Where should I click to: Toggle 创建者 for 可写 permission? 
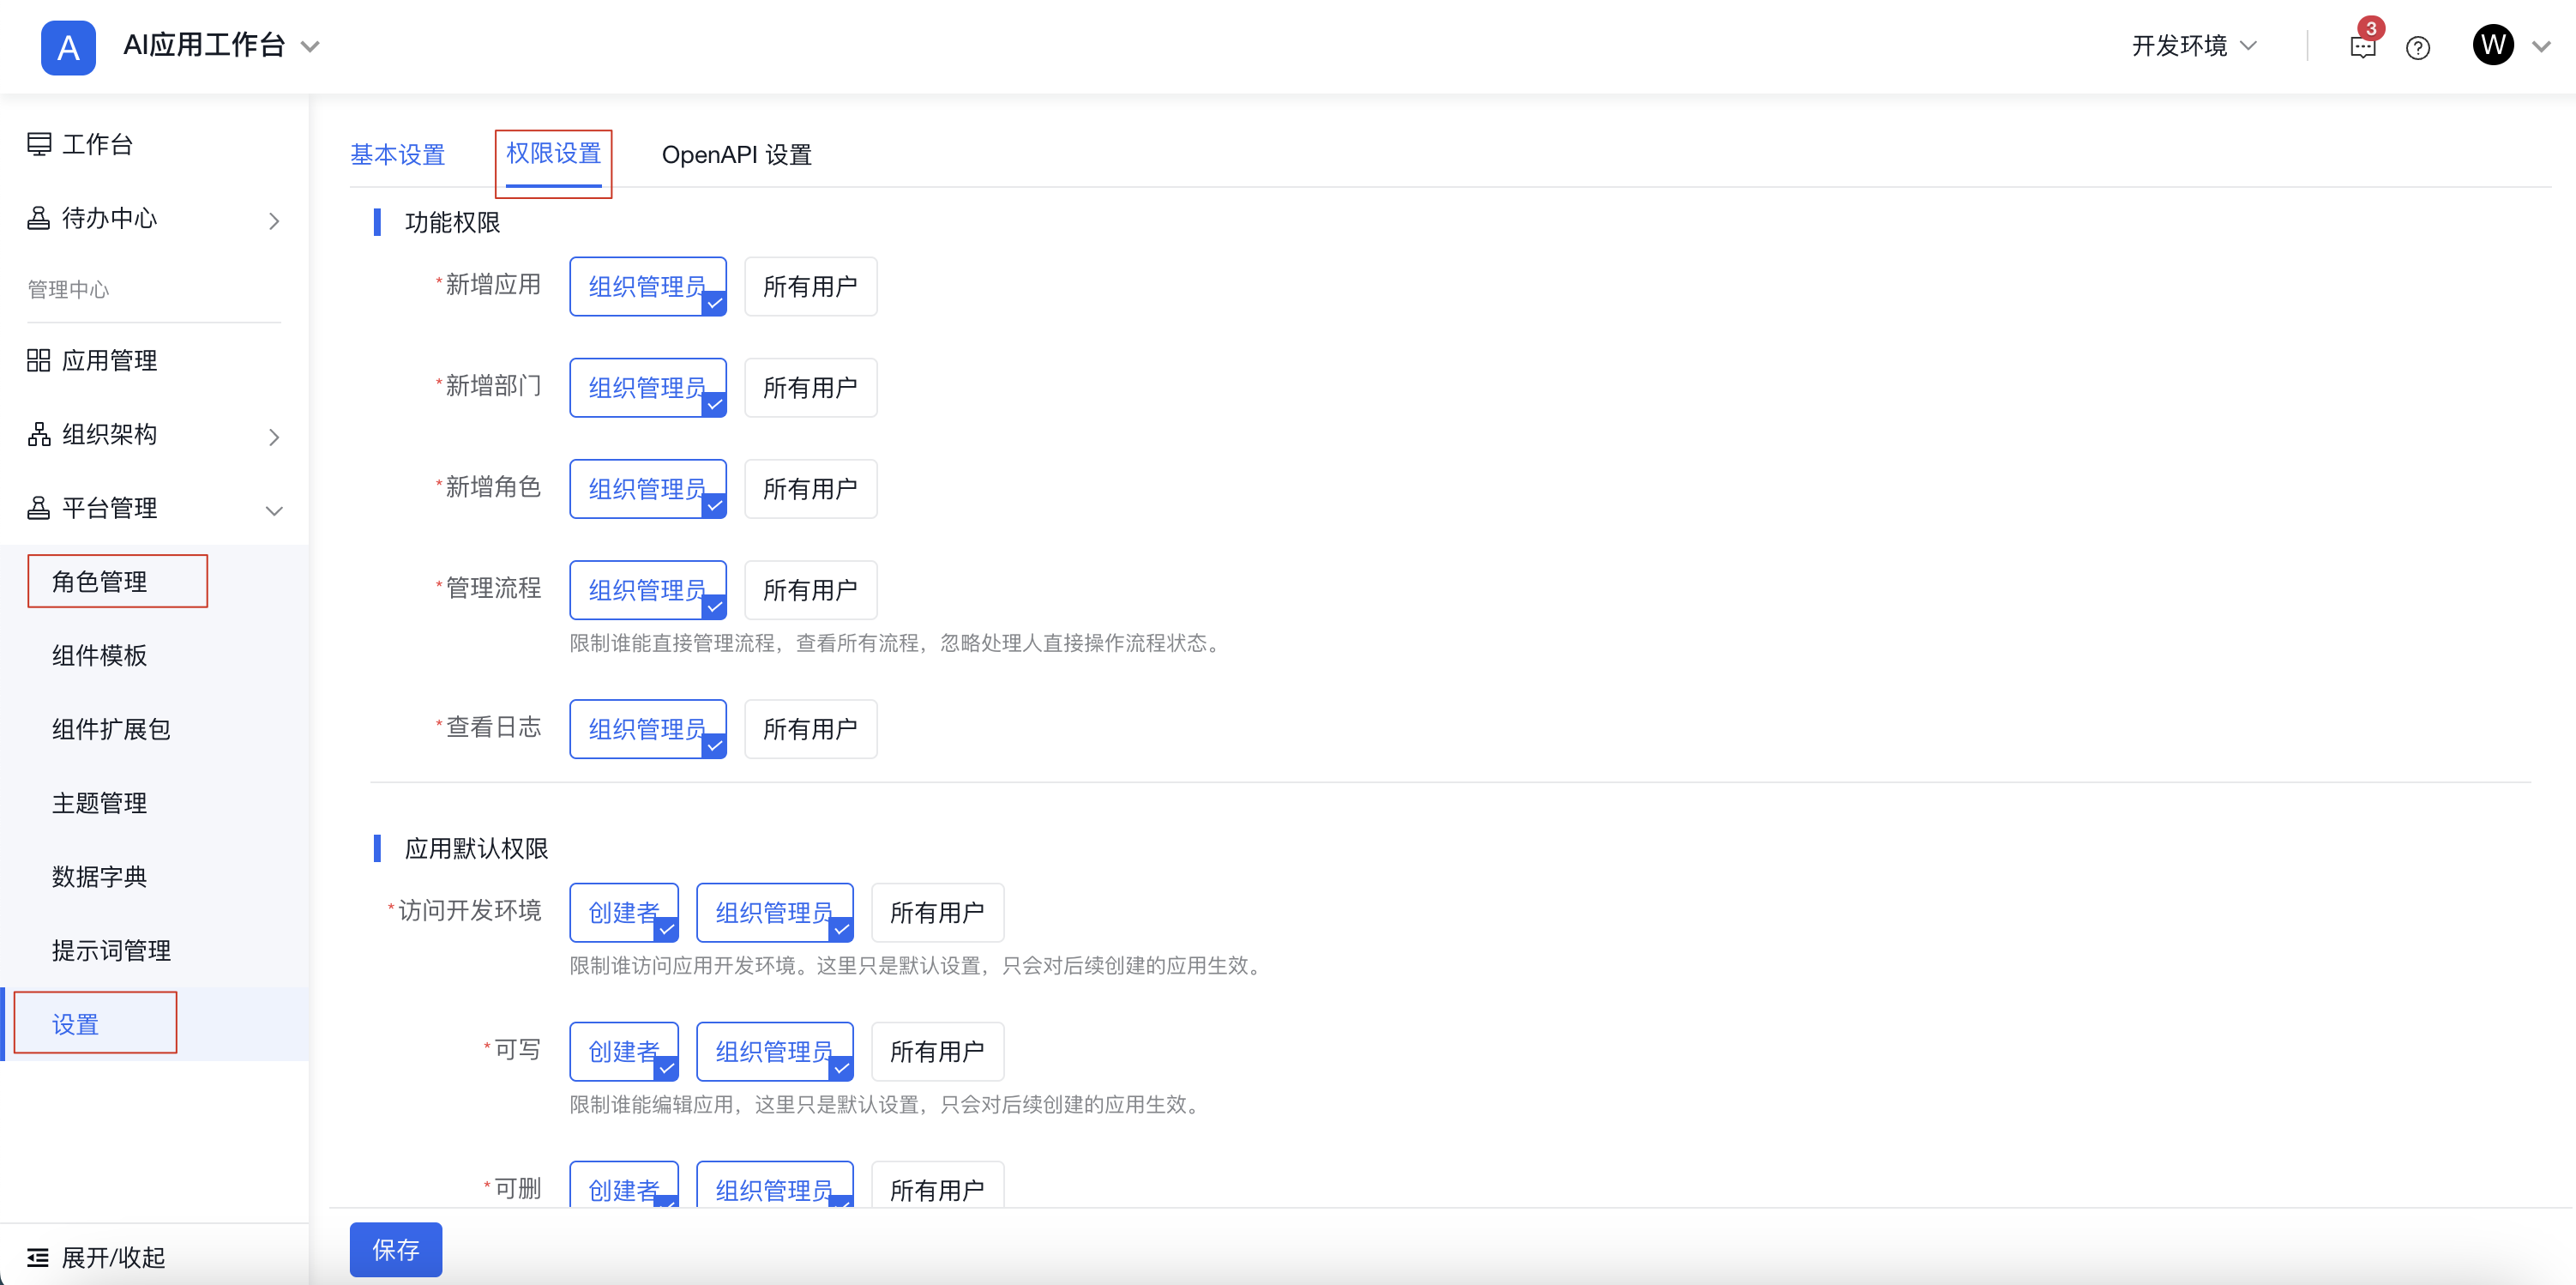point(624,1052)
